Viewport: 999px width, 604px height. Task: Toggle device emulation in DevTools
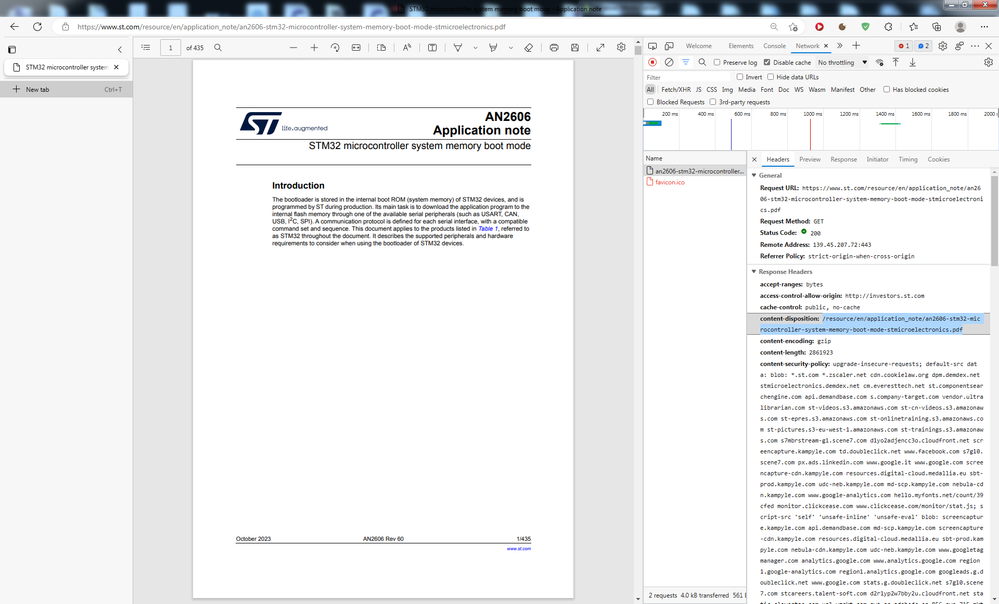point(669,46)
